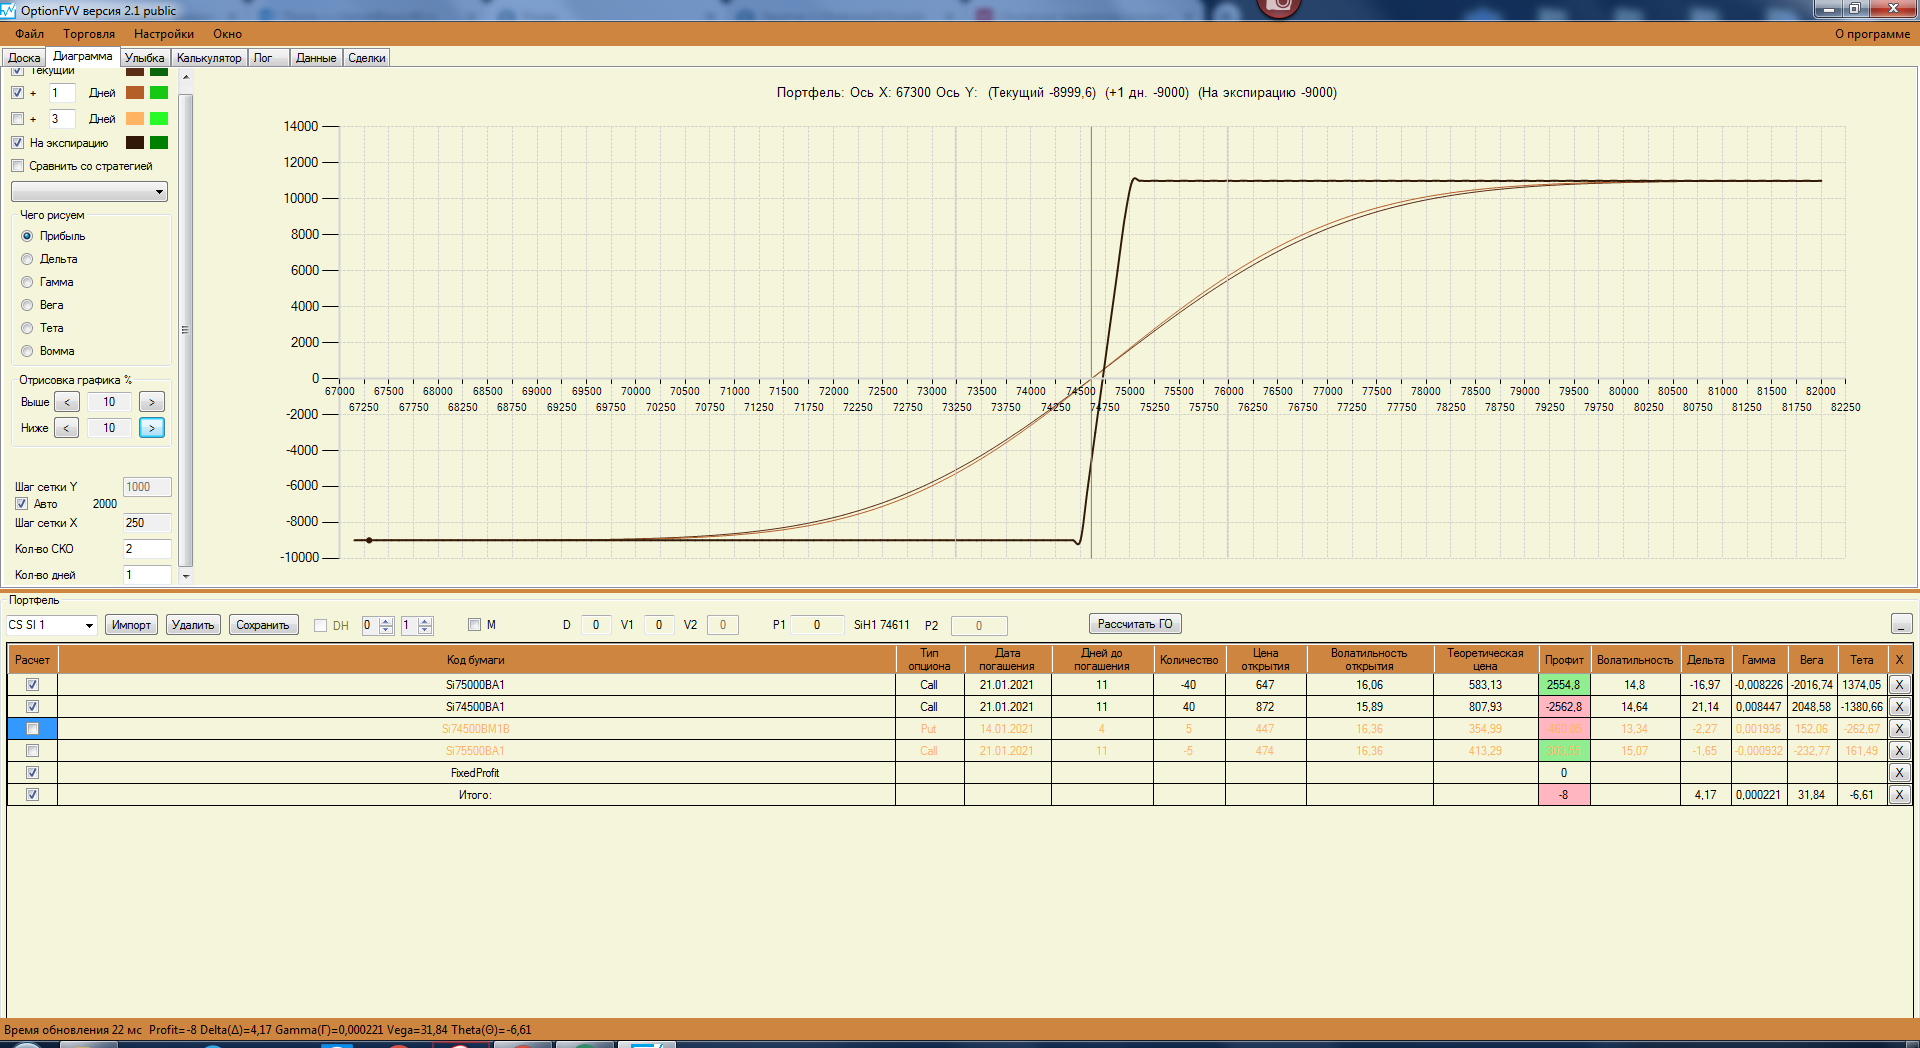1920x1048 pixels.
Task: Decrease the Выше chart percentage with left arrow
Action: tap(67, 402)
